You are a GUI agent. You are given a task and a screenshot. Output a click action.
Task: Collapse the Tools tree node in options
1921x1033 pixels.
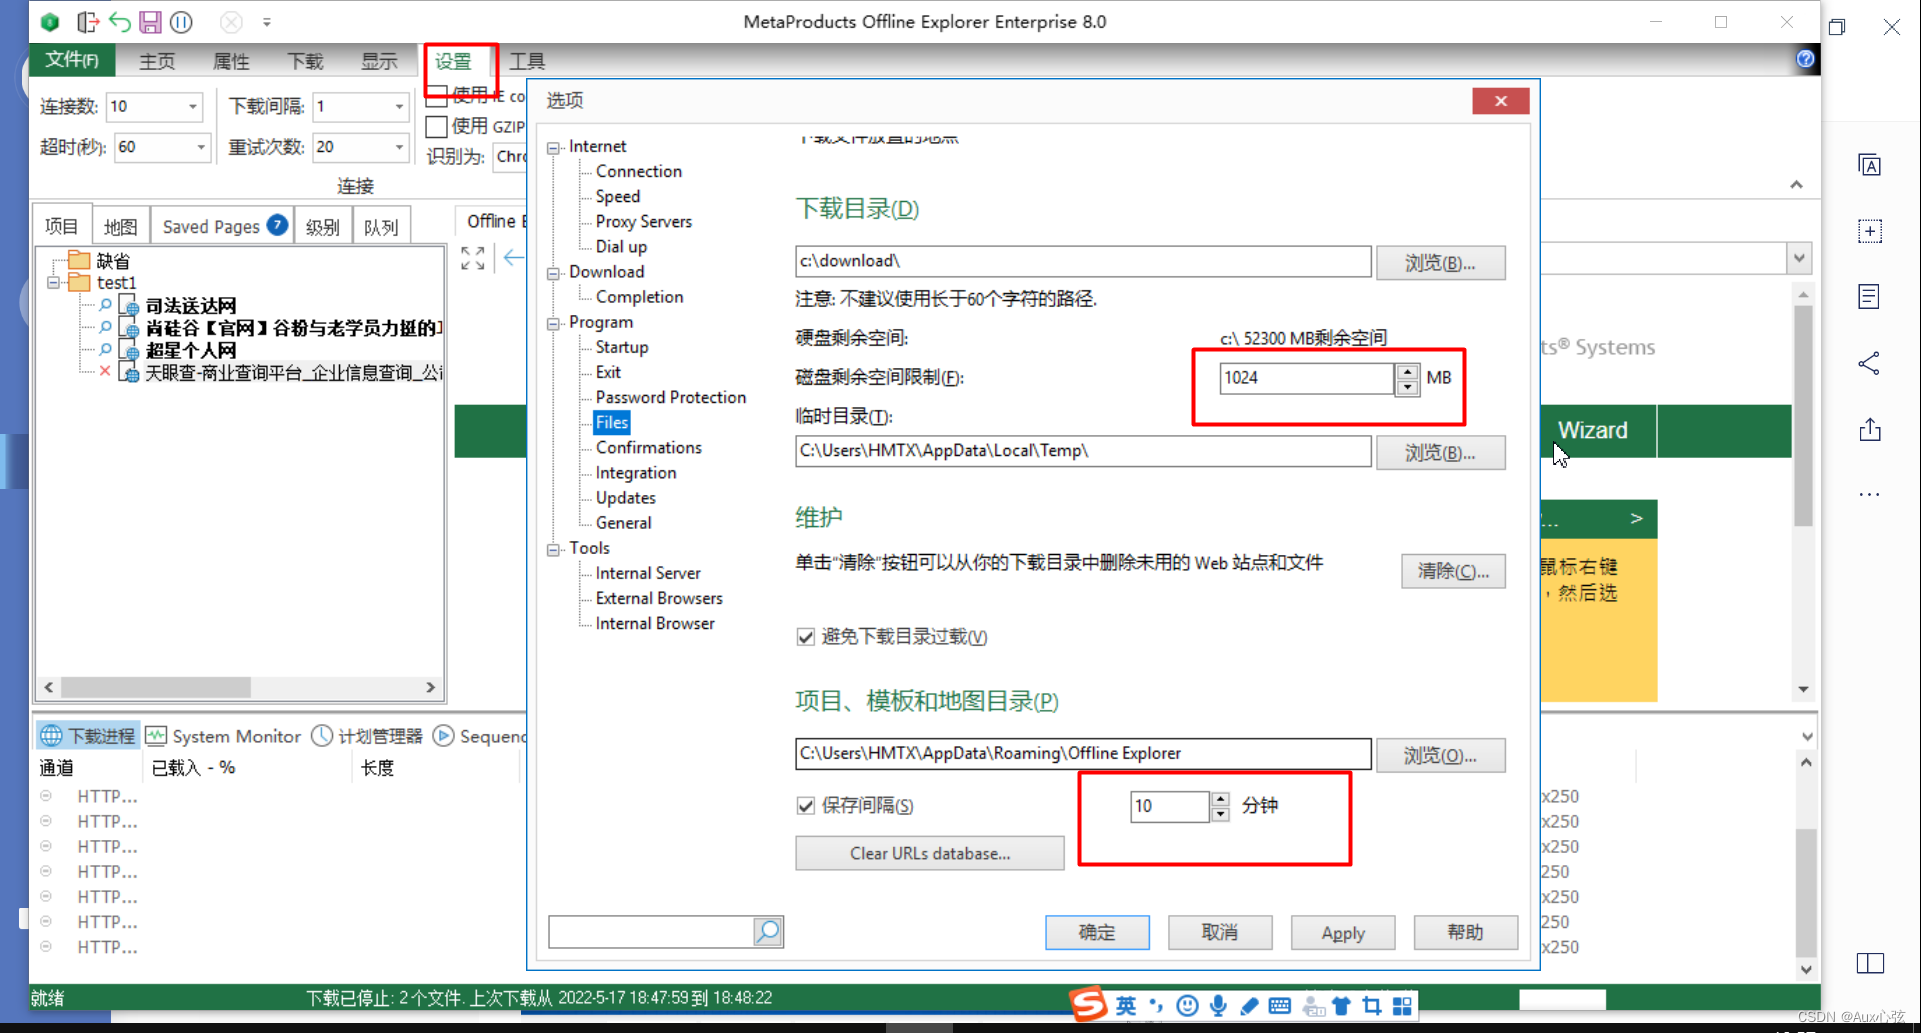[553, 549]
